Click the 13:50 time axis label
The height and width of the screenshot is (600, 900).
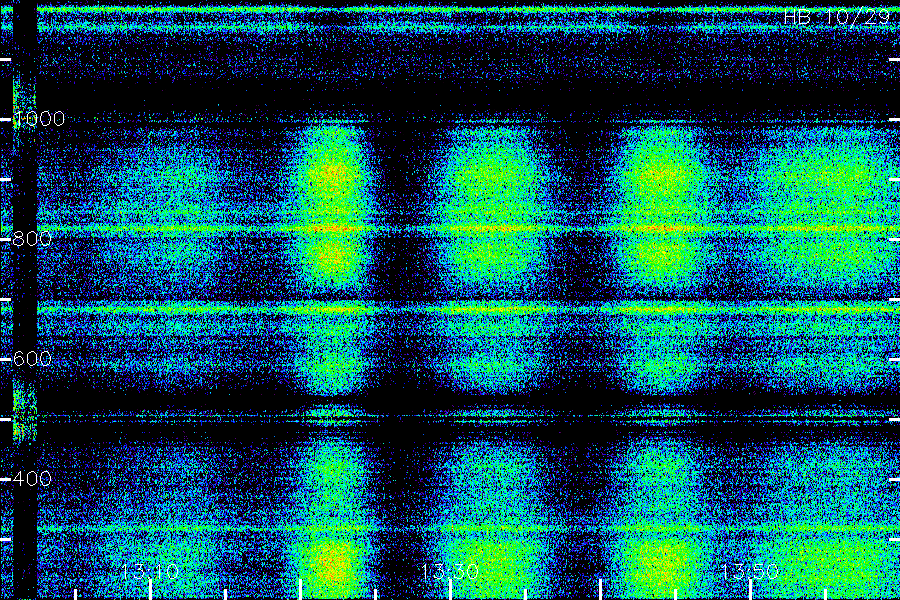750,571
